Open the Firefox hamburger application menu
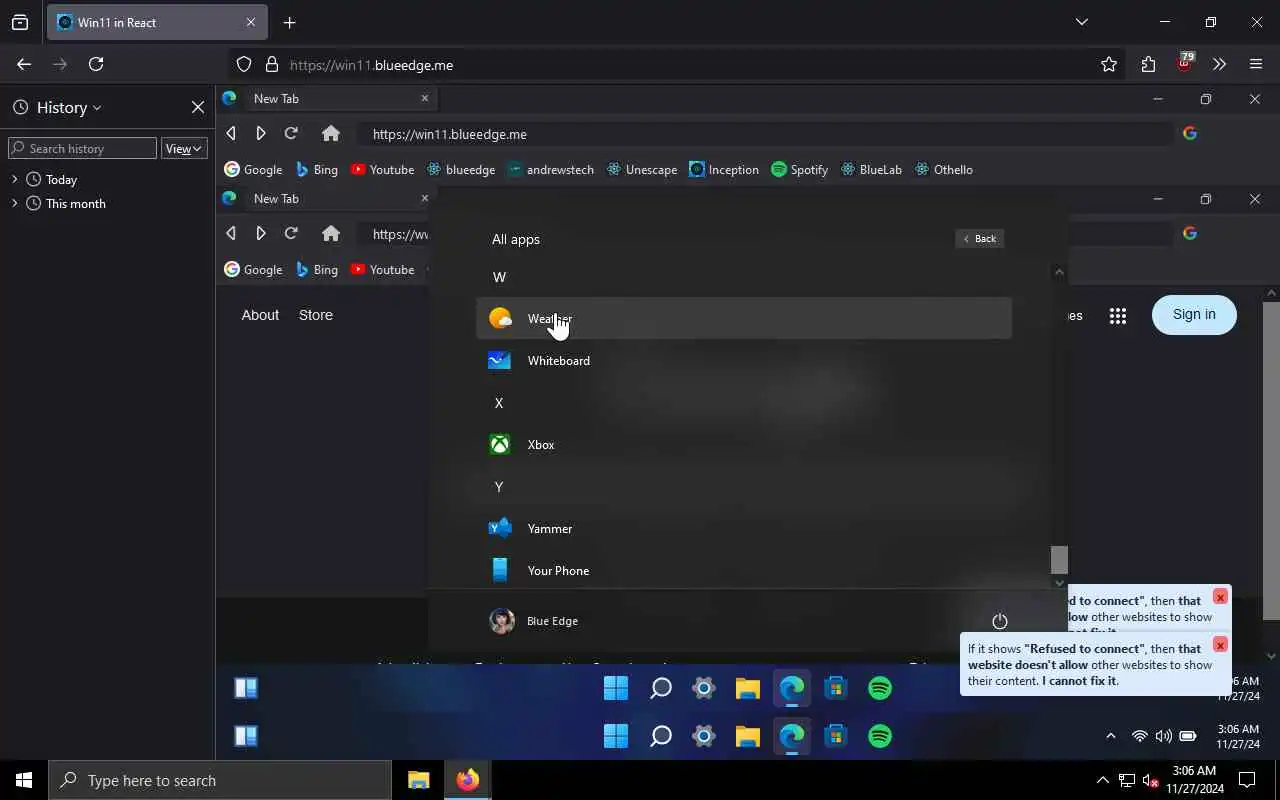Viewport: 1280px width, 800px height. (1256, 64)
